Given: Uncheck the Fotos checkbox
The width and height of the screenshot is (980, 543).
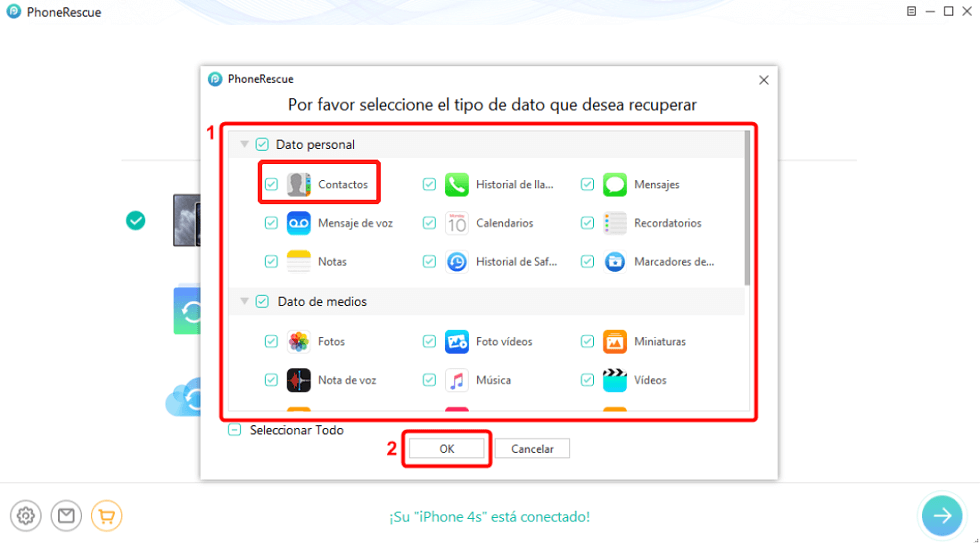Looking at the screenshot, I should click(271, 342).
